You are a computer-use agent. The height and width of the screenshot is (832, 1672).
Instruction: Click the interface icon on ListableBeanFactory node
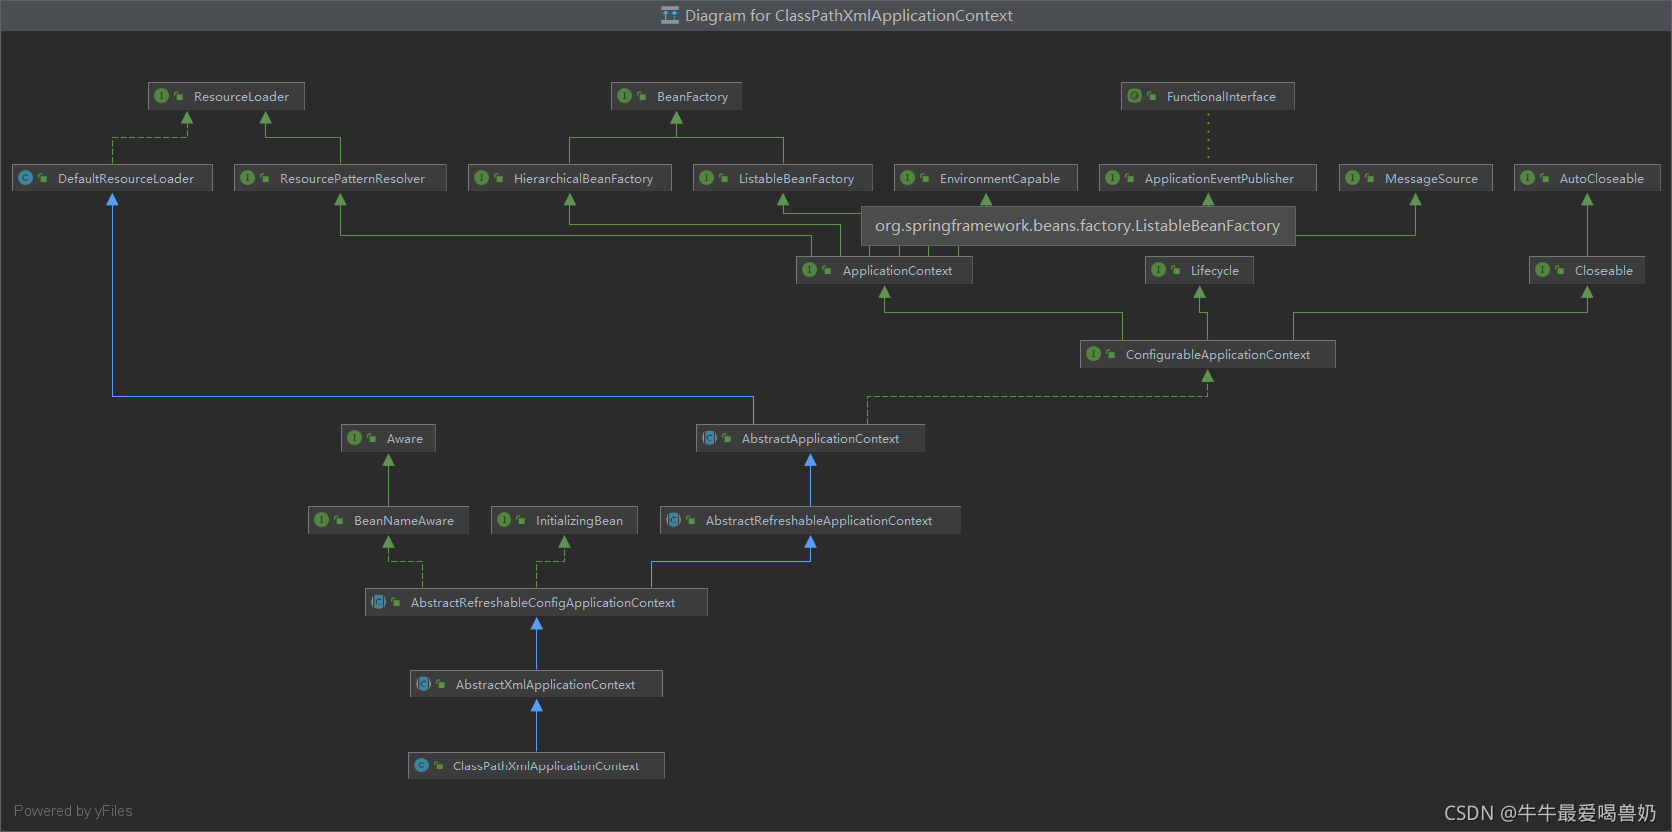click(707, 178)
